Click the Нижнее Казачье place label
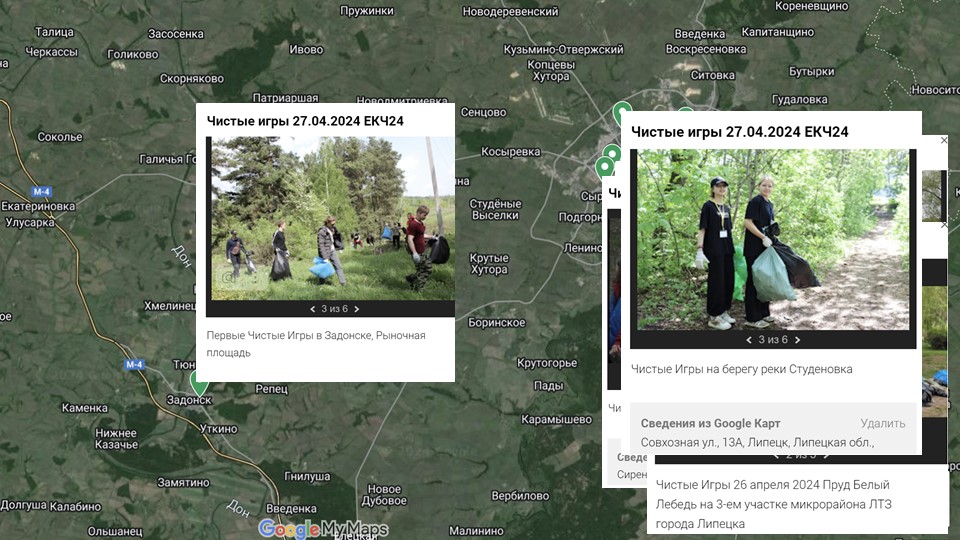 point(116,438)
